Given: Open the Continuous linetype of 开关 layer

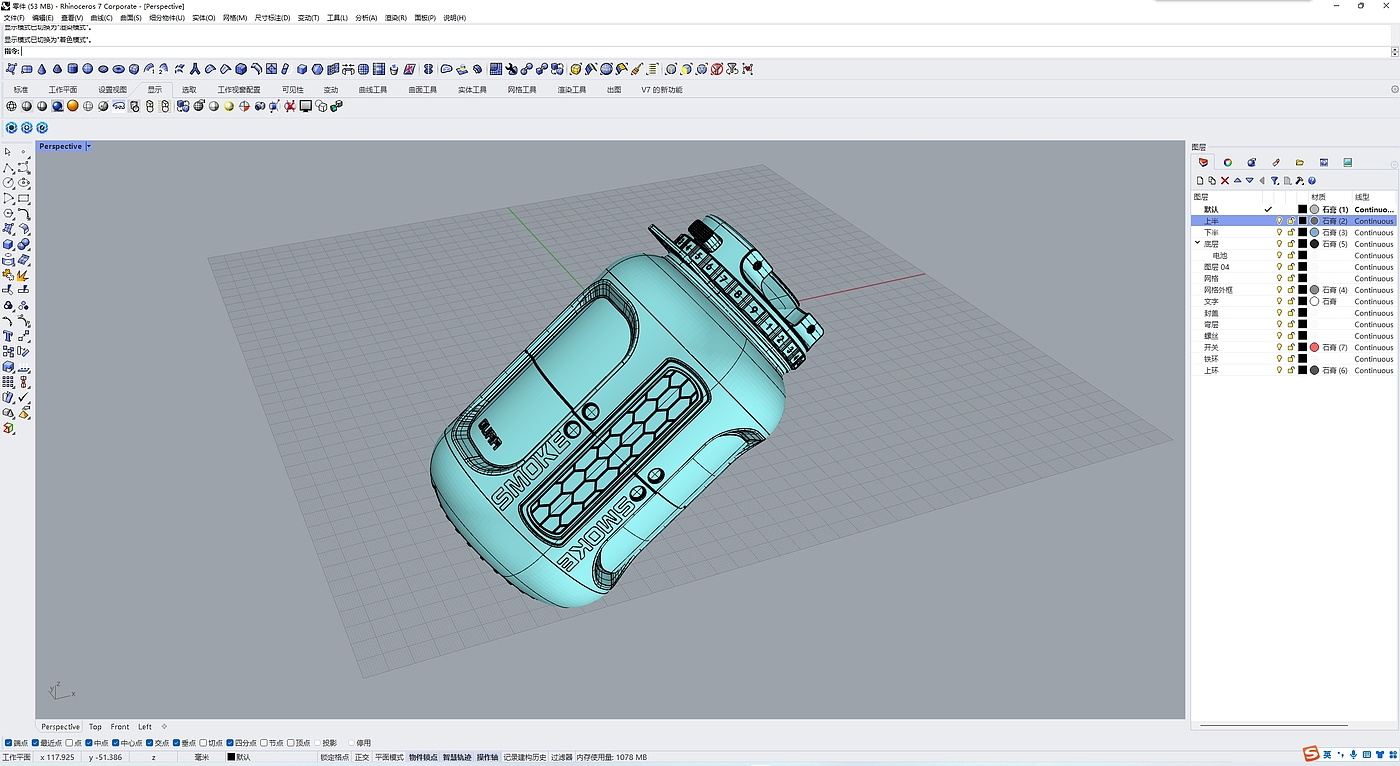Looking at the screenshot, I should pyautogui.click(x=1373, y=347).
